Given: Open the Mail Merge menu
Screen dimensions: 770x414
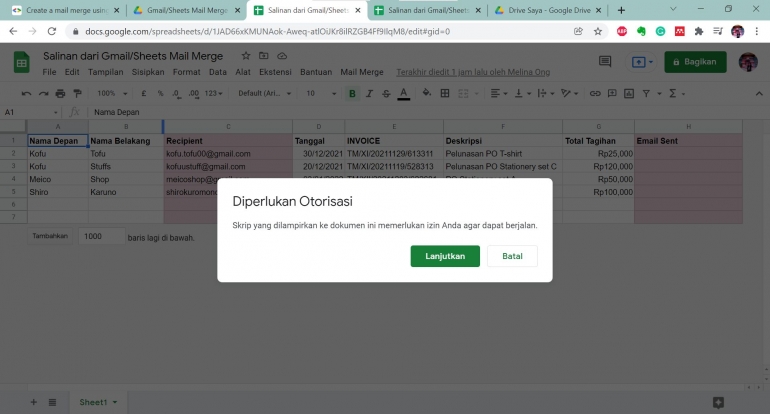Looking at the screenshot, I should [x=362, y=72].
